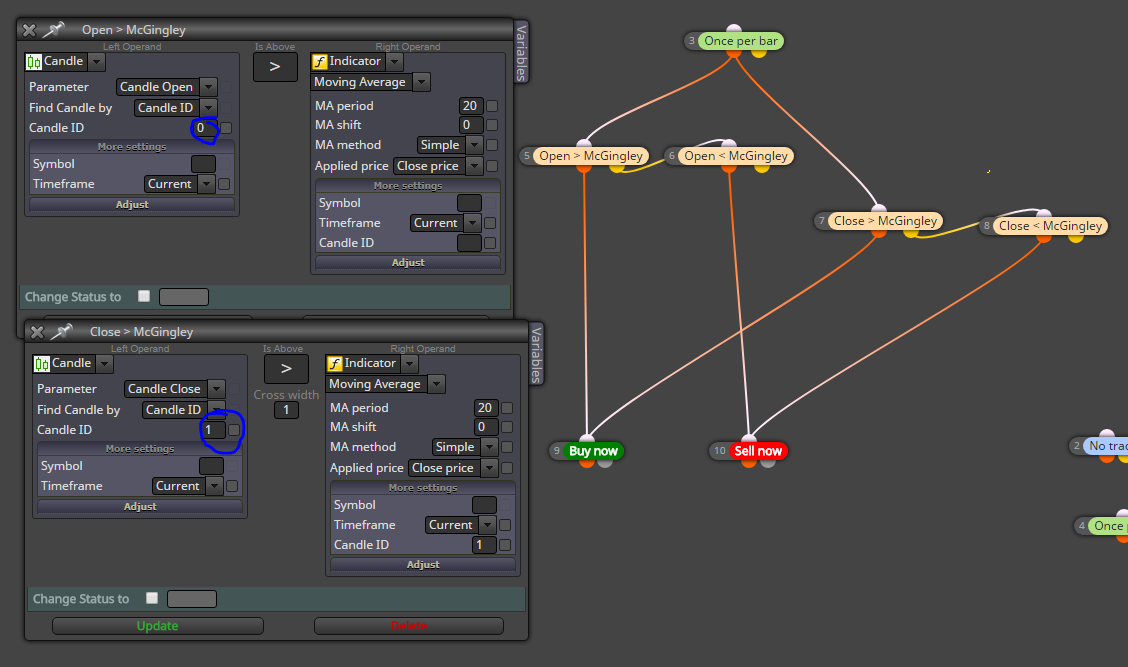Click orange output connector under Buy now

587,463
